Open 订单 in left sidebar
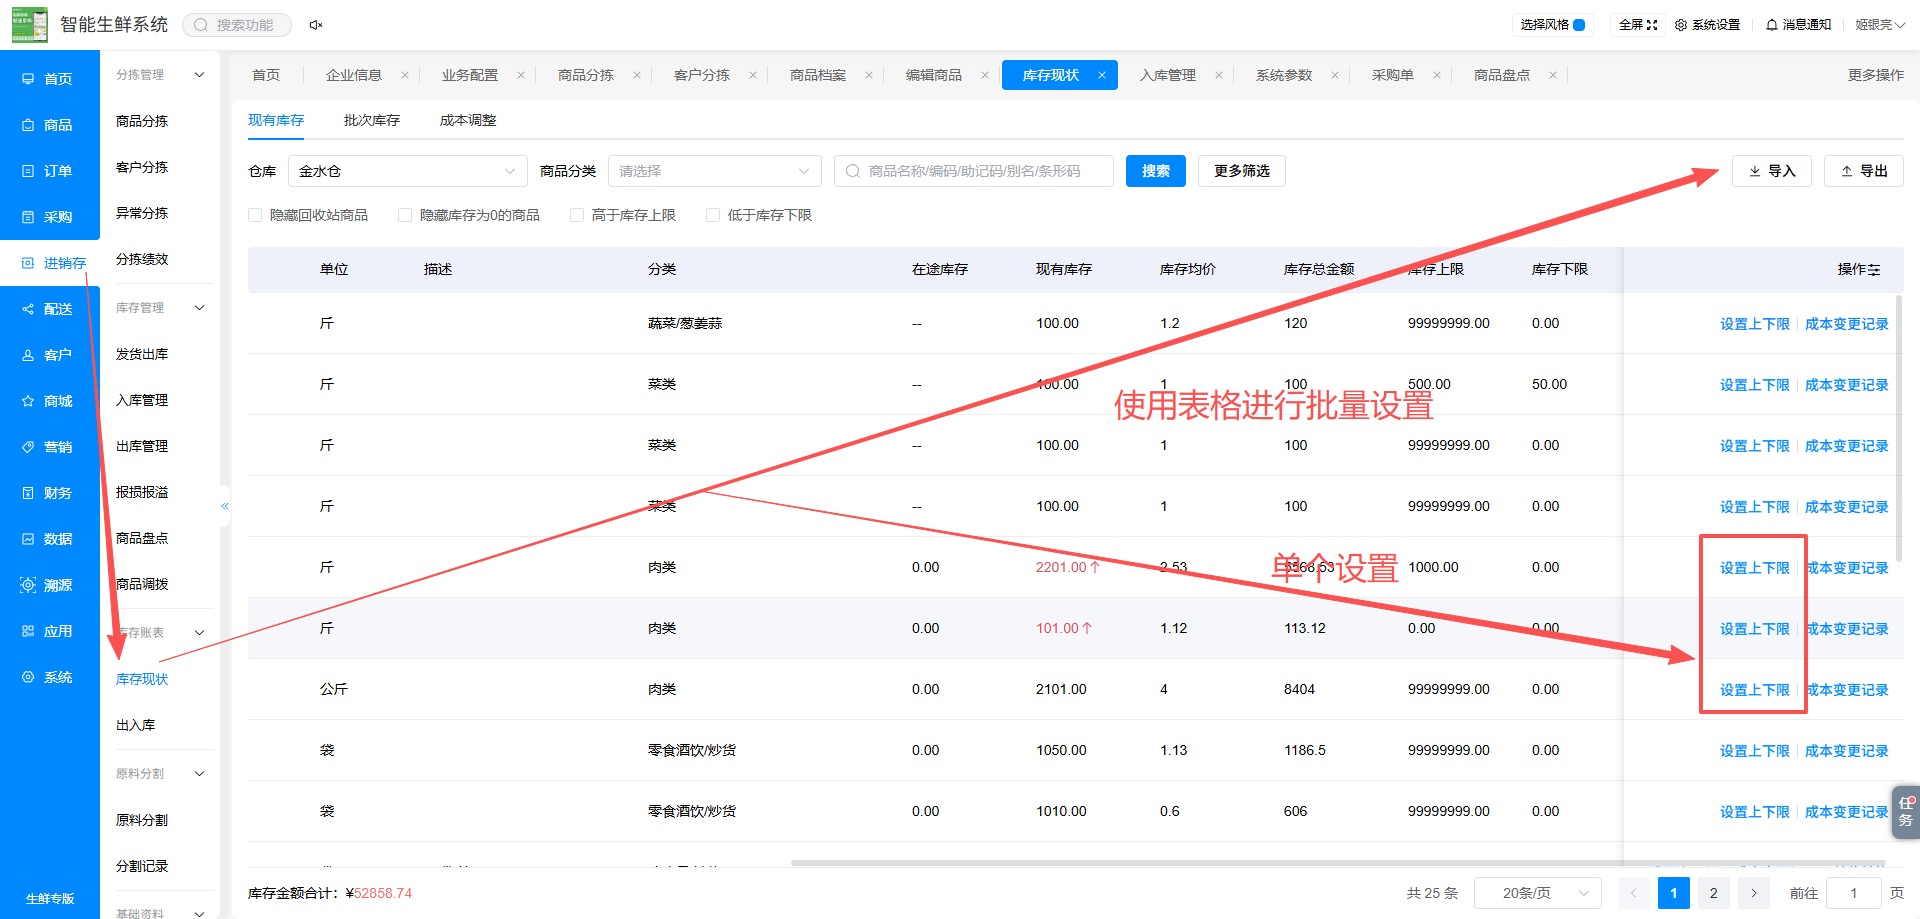This screenshot has height=919, width=1920. pos(50,171)
